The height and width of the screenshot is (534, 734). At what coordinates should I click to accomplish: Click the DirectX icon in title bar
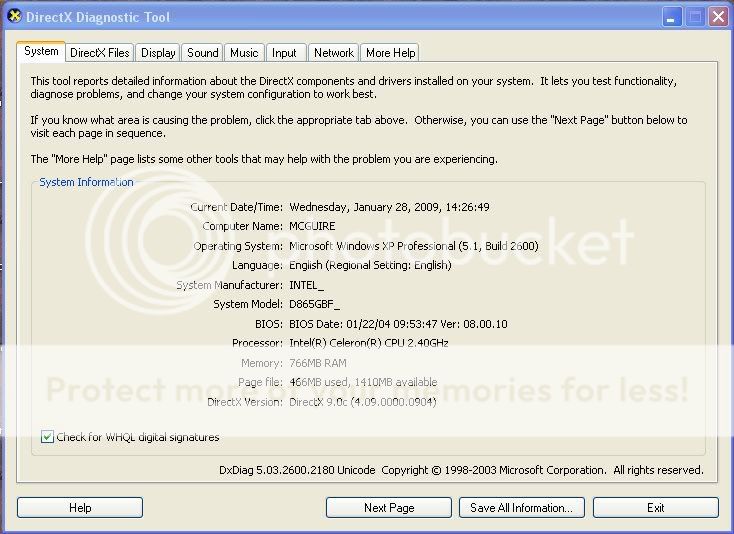(15, 16)
